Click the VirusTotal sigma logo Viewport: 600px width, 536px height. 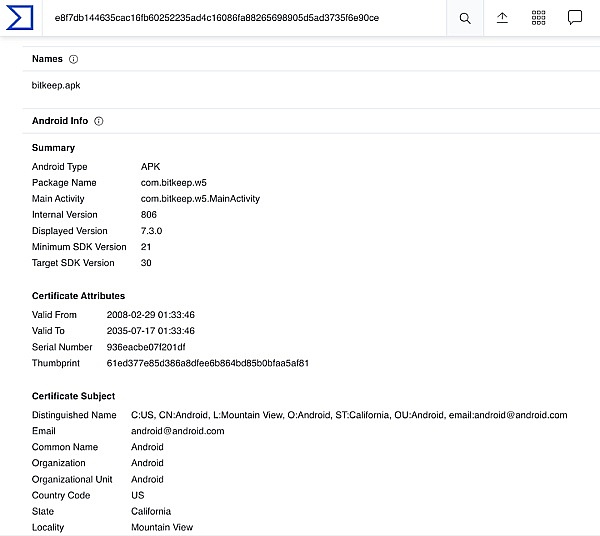click(x=20, y=18)
